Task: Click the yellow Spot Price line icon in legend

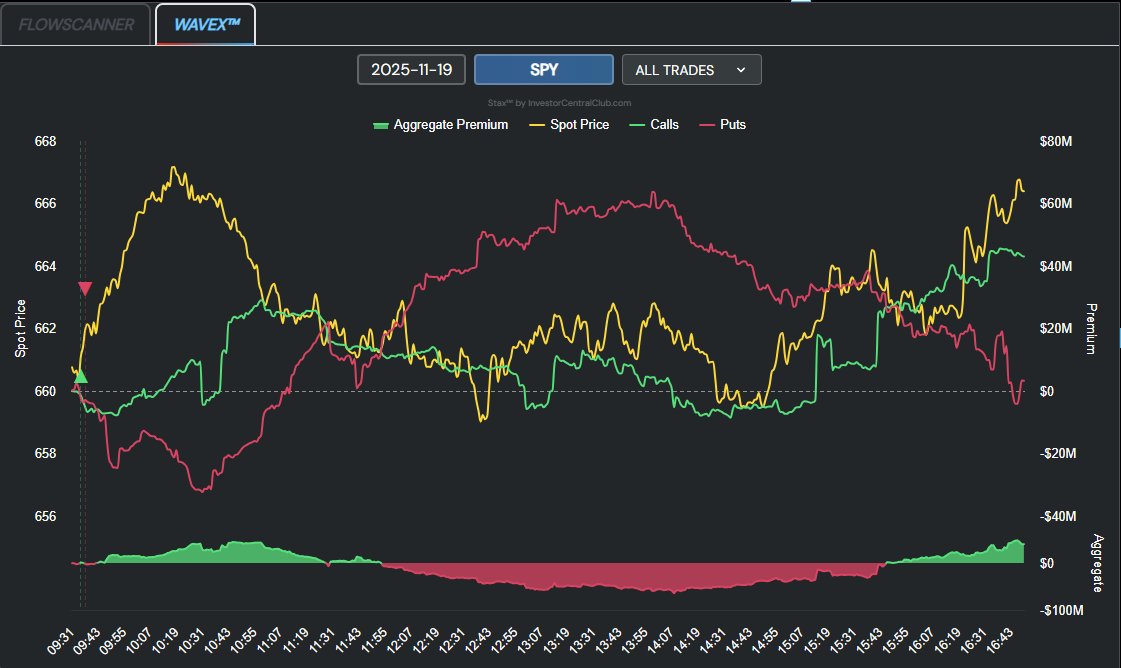Action: click(538, 124)
